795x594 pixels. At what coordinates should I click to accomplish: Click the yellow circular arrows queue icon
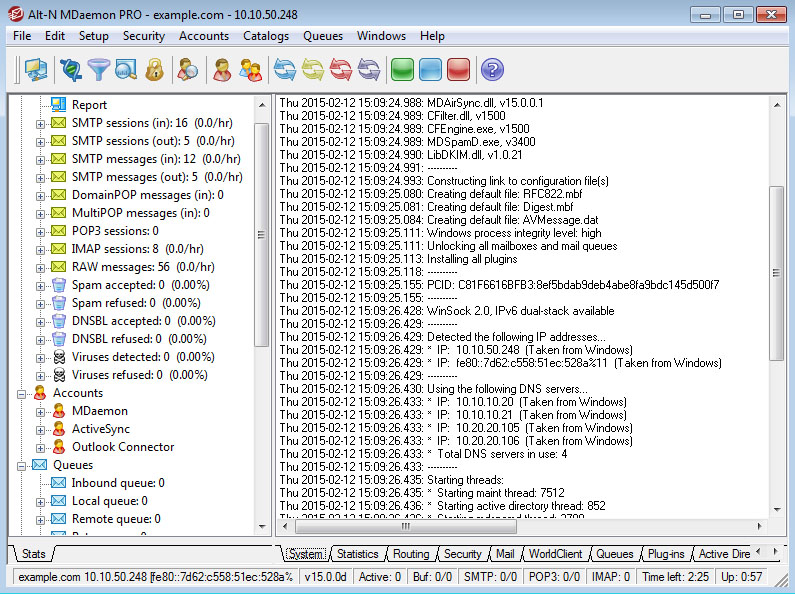tap(313, 70)
